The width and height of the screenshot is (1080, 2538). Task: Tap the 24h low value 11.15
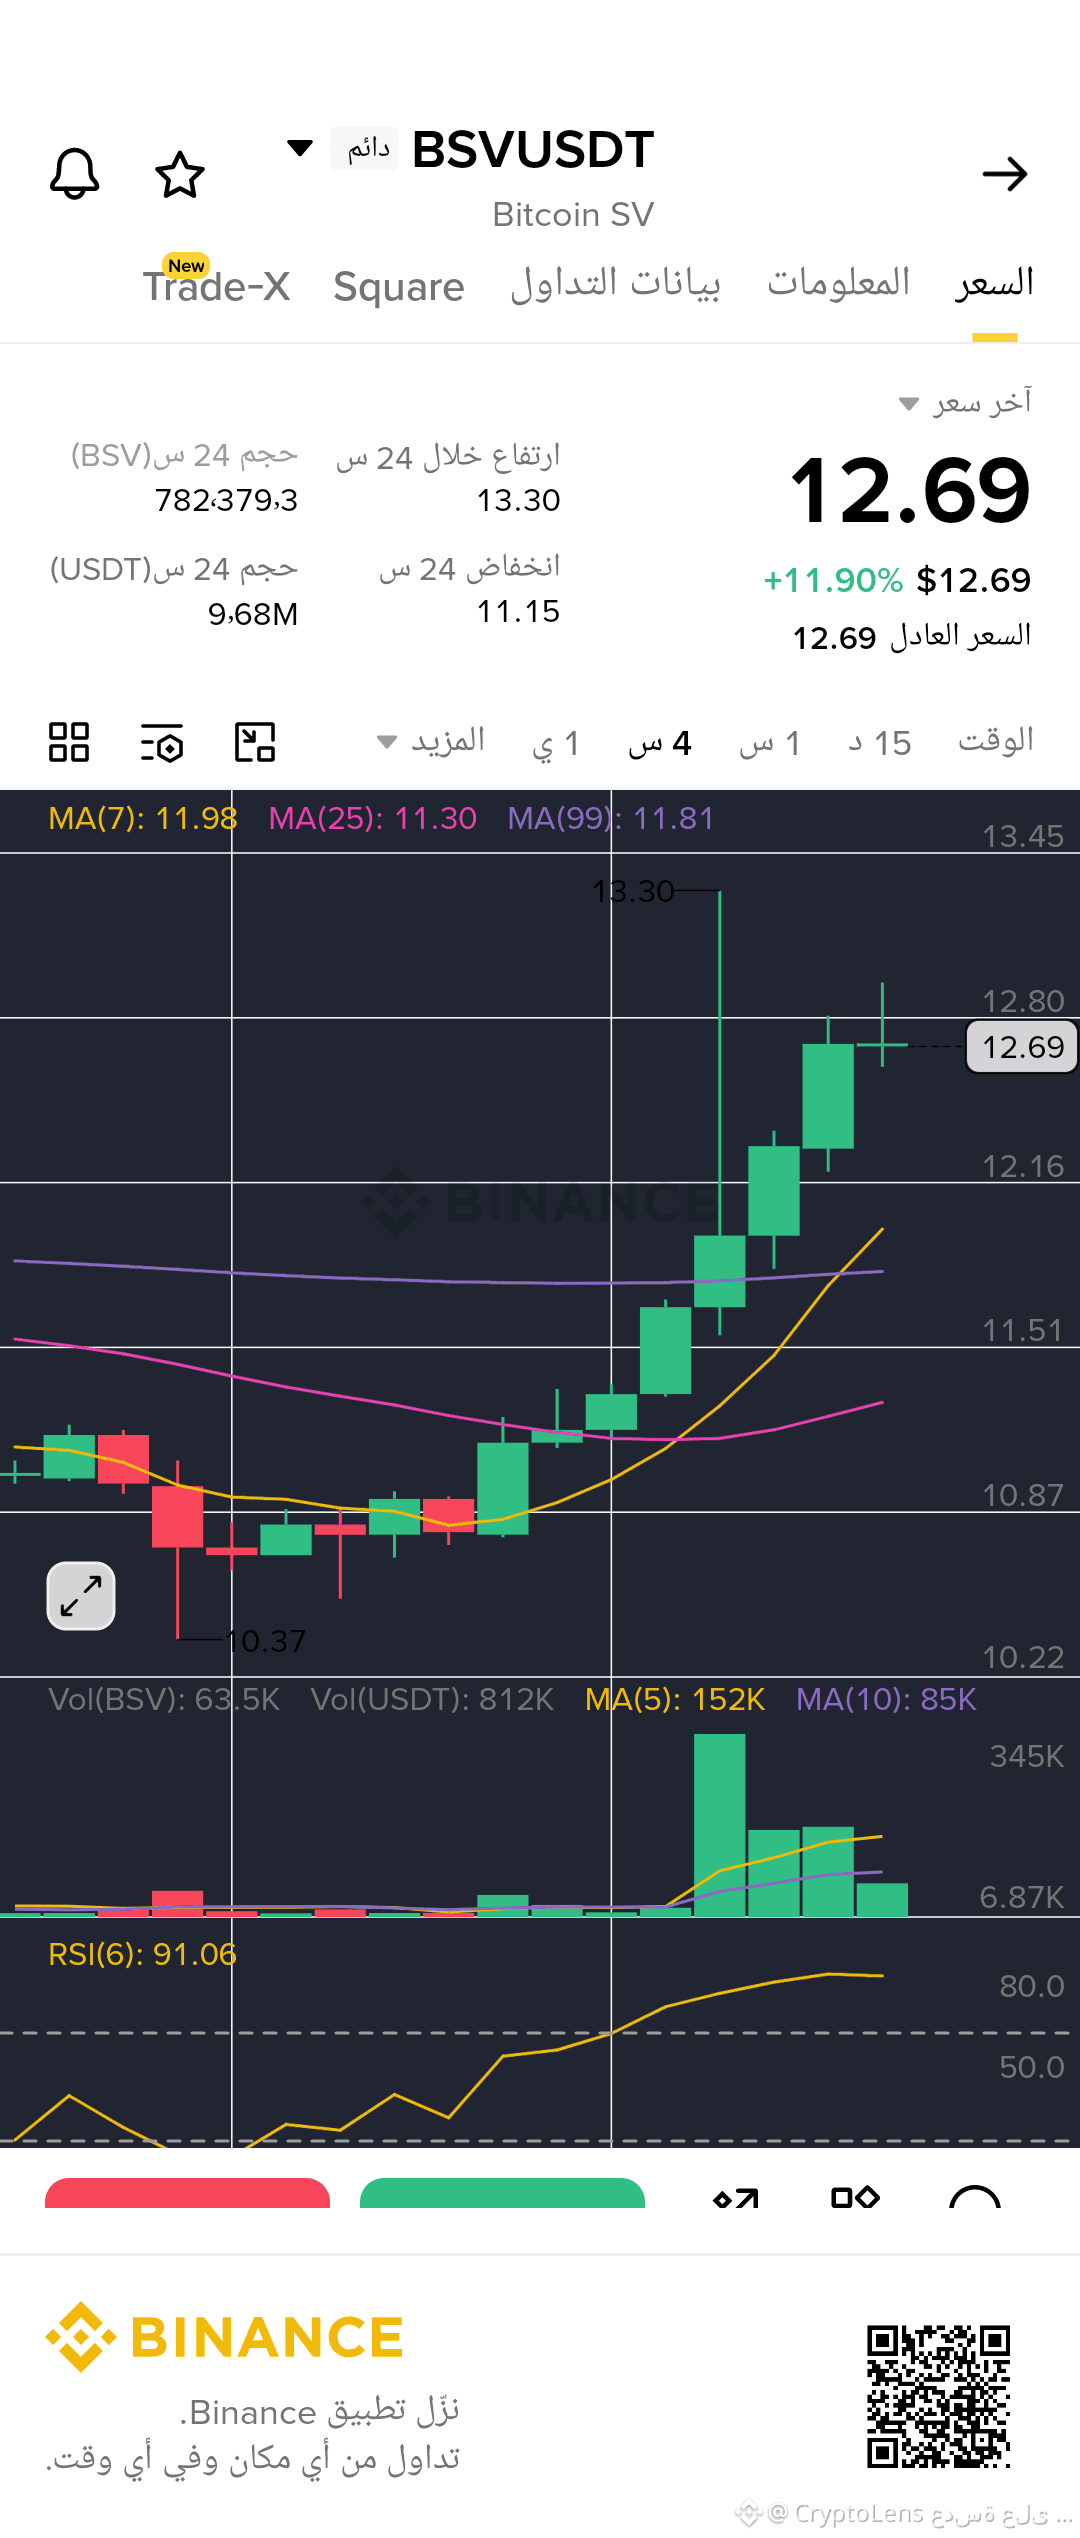click(518, 611)
